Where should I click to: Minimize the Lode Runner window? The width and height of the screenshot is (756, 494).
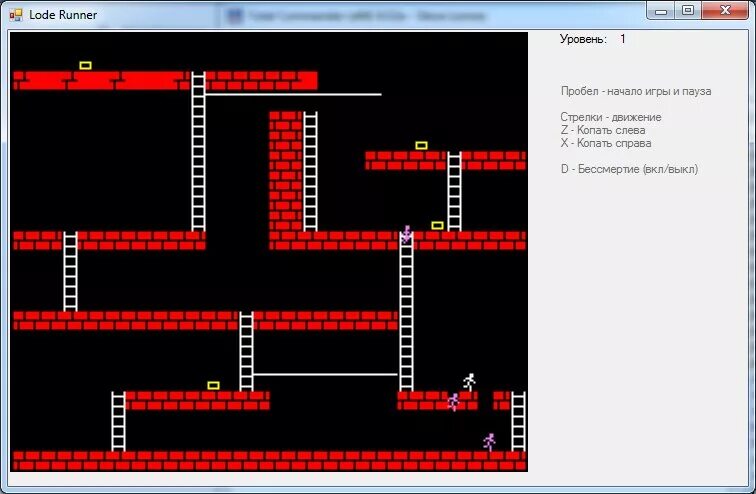pos(661,11)
